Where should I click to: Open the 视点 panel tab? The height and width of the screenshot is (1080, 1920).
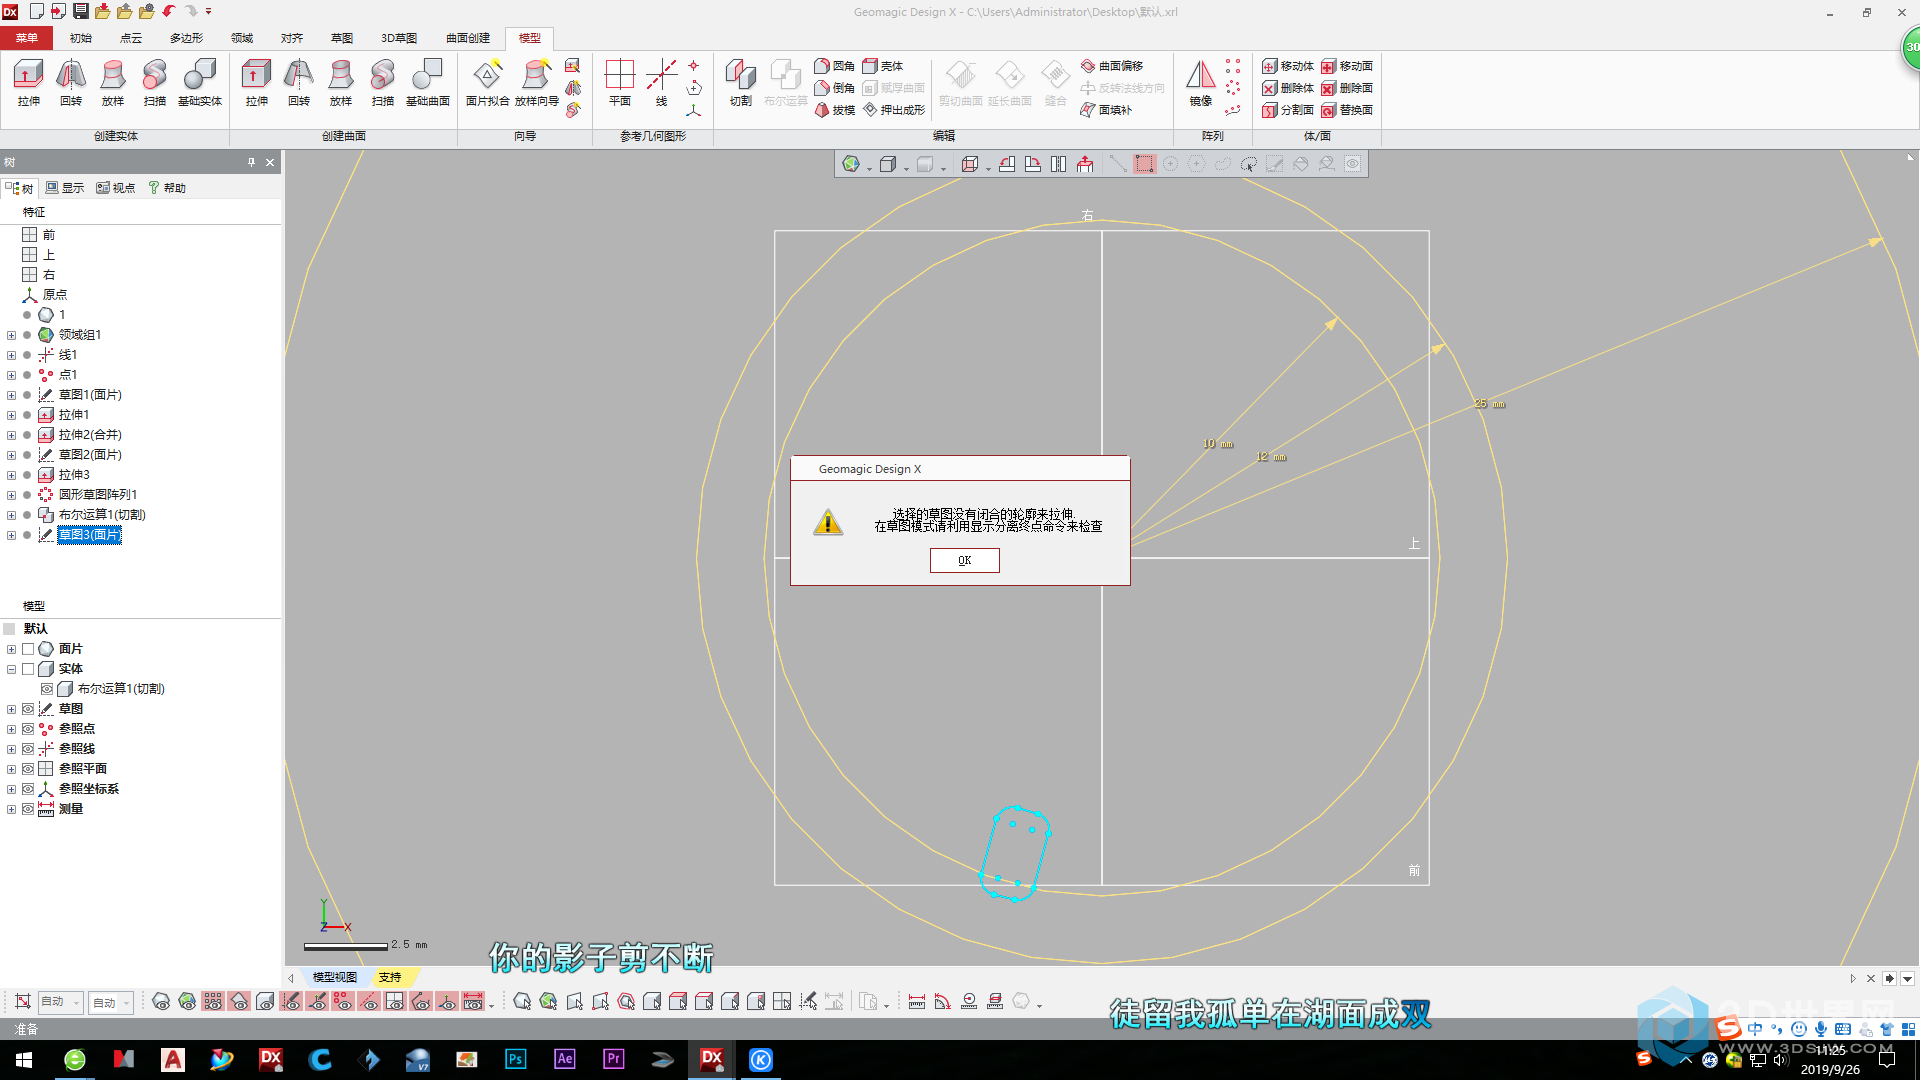click(116, 188)
